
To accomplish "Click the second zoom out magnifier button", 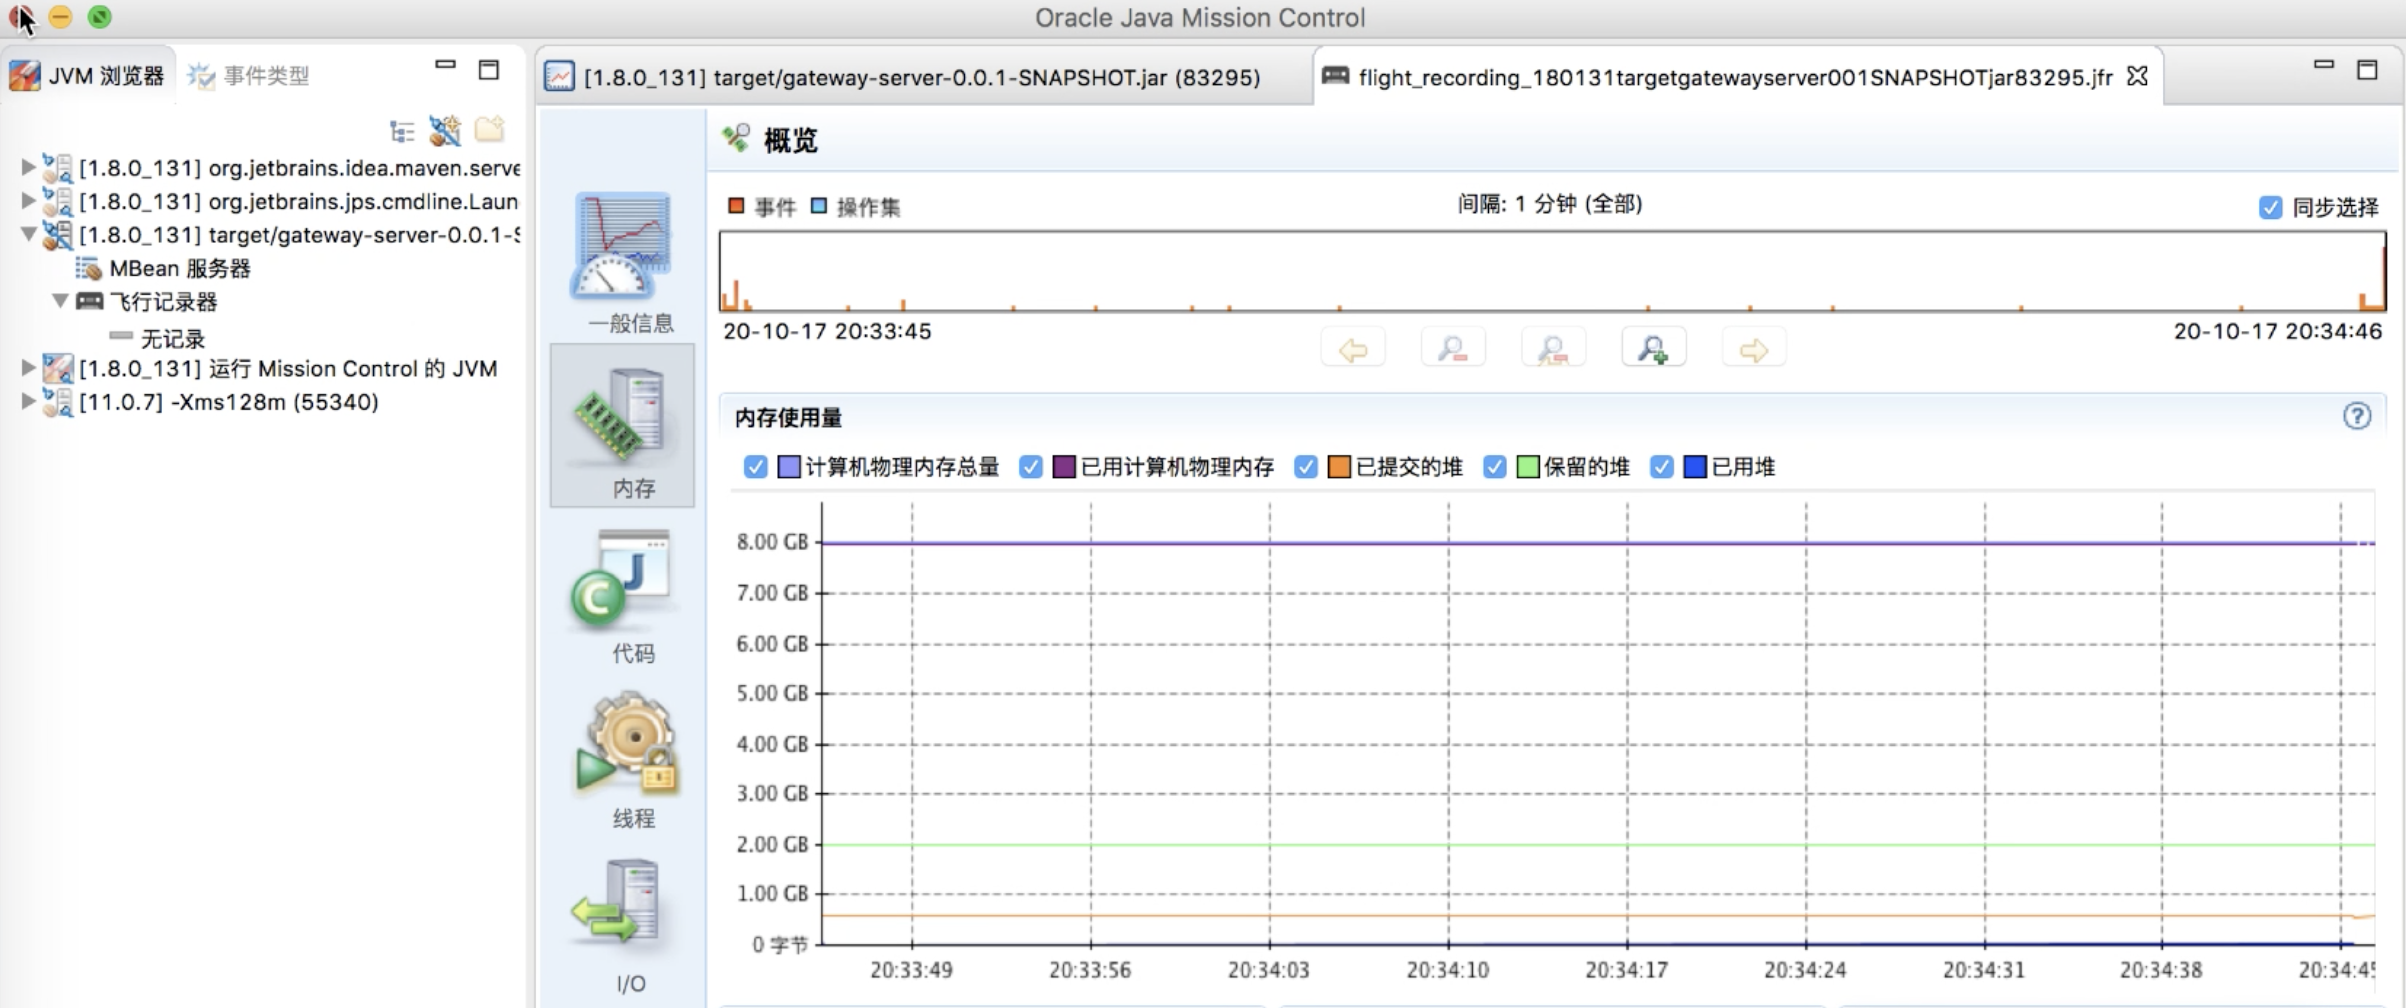I will (x=1553, y=349).
